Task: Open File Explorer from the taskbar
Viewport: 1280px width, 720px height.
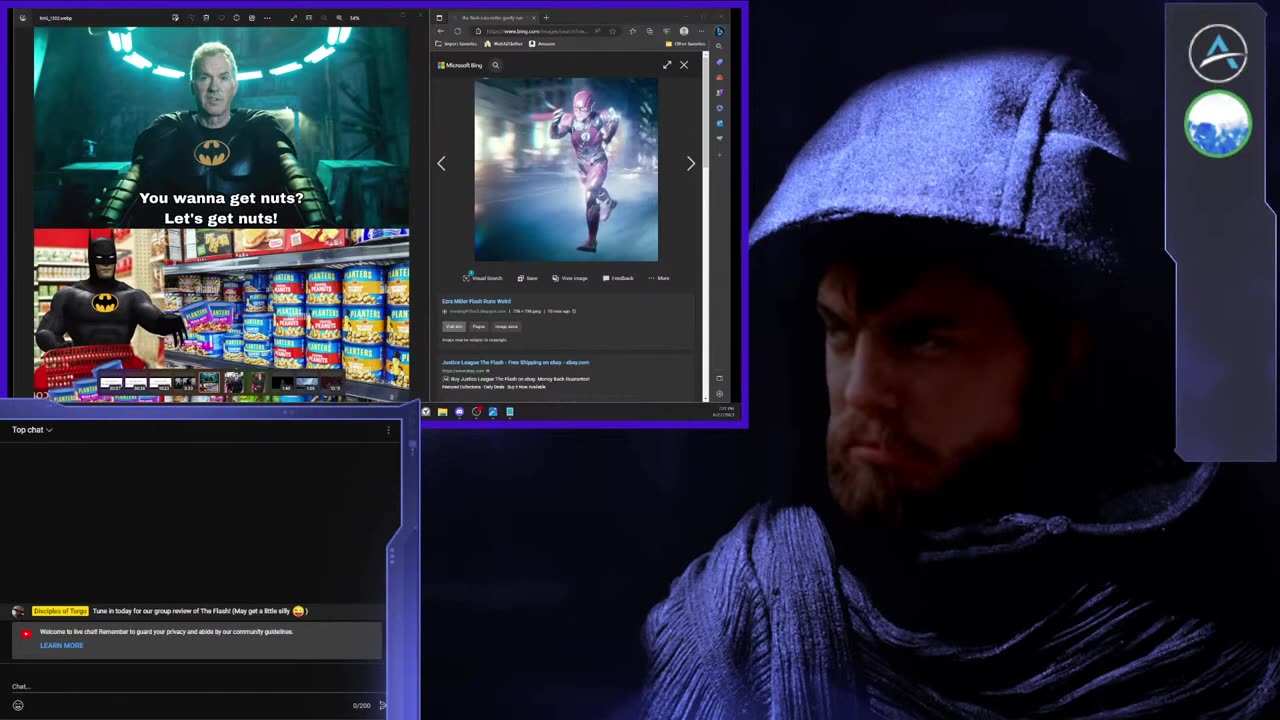Action: (442, 411)
